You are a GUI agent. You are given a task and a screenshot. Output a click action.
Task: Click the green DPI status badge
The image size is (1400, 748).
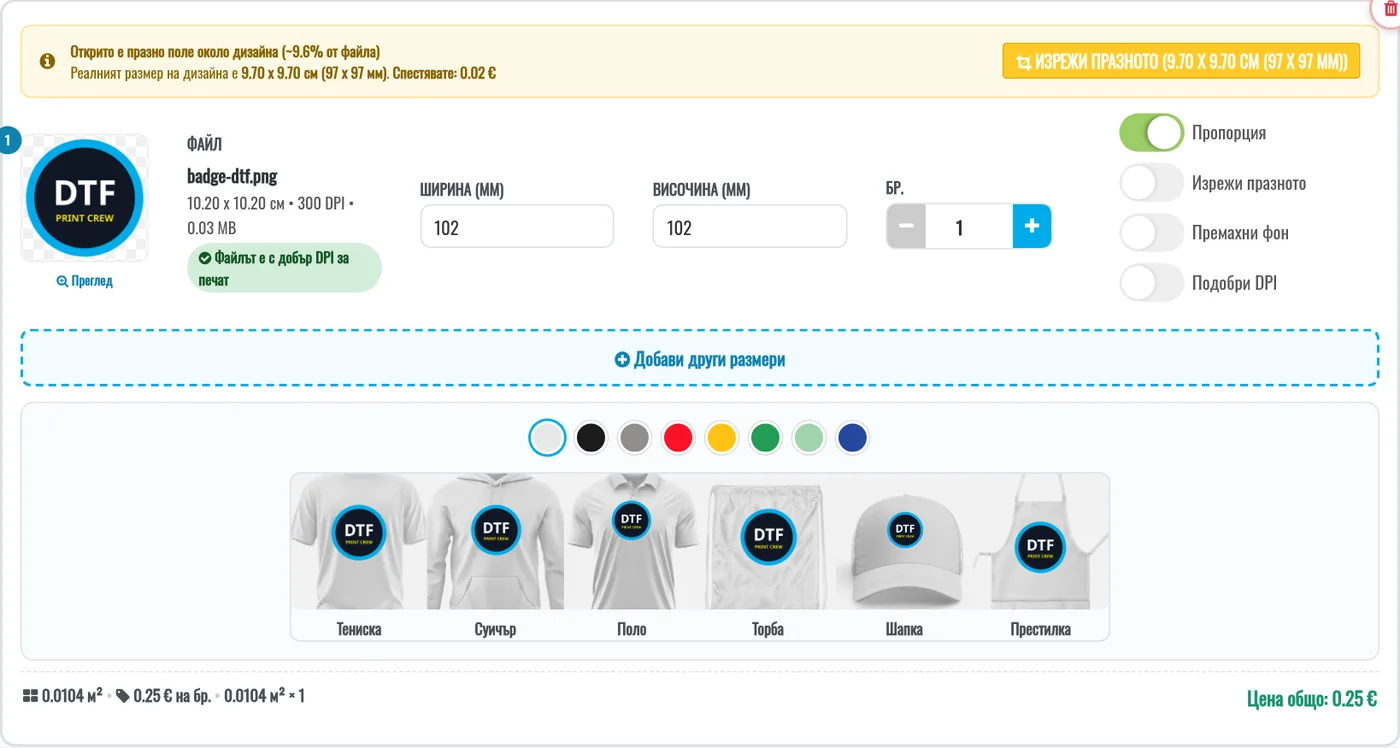coord(284,268)
